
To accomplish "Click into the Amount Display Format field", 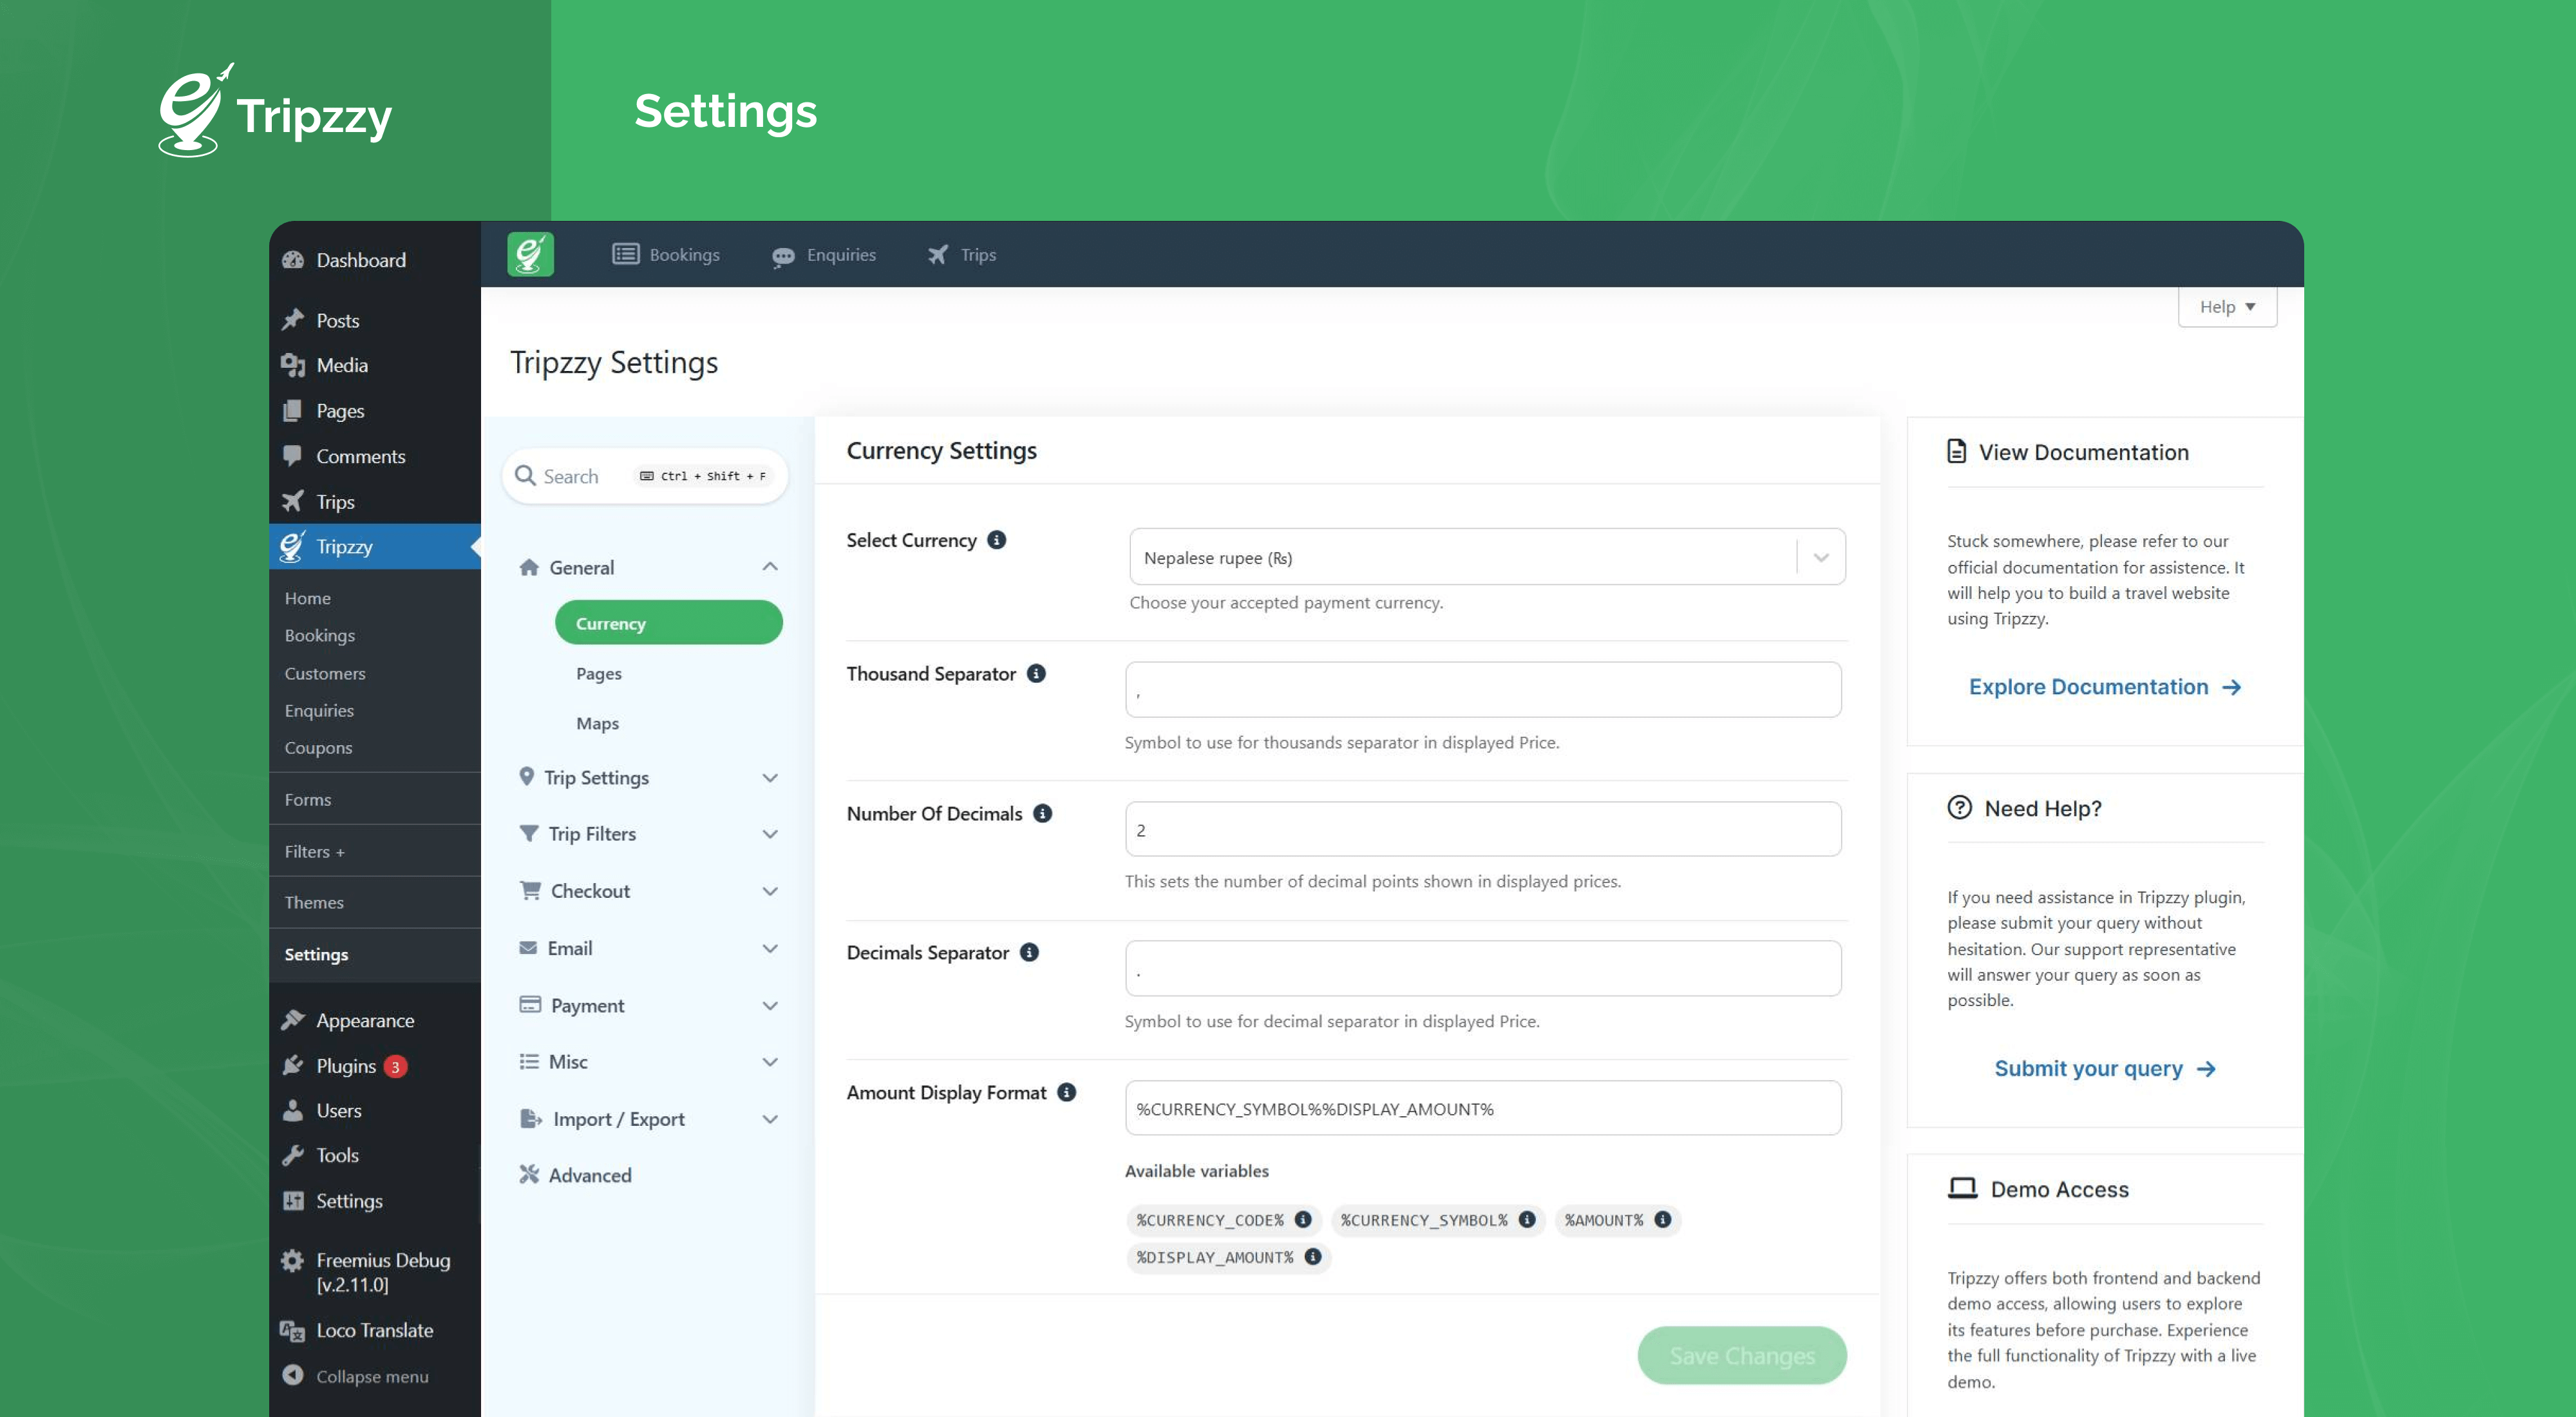I will pyautogui.click(x=1483, y=1108).
